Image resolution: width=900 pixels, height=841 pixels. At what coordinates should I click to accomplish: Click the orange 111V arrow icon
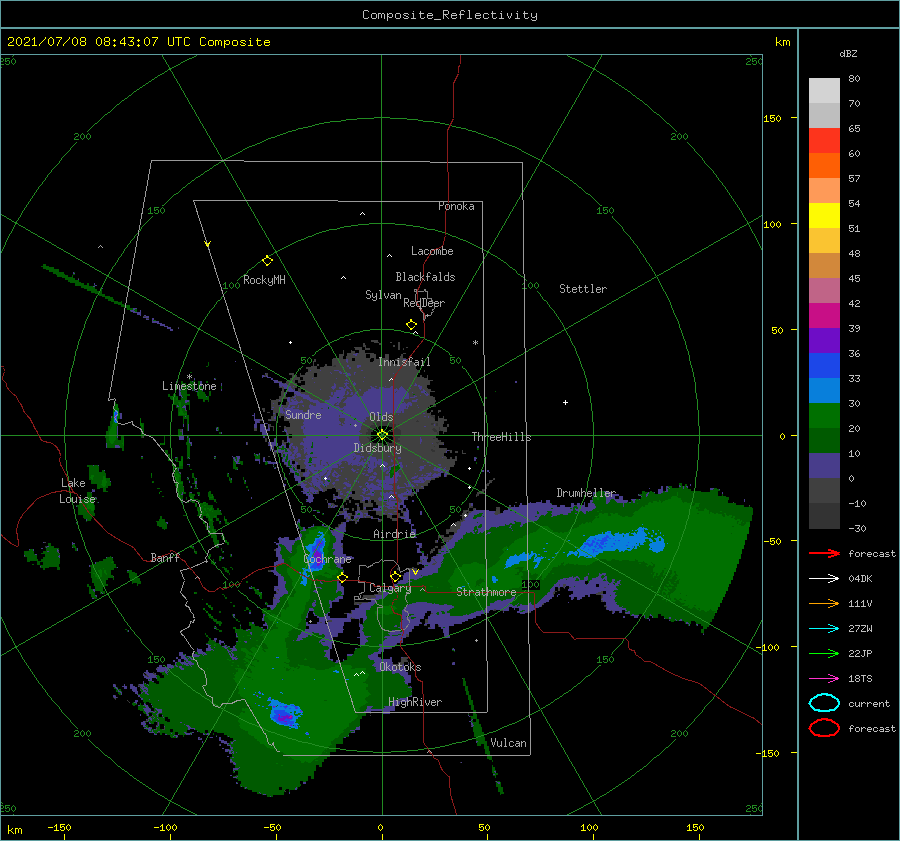[x=824, y=603]
